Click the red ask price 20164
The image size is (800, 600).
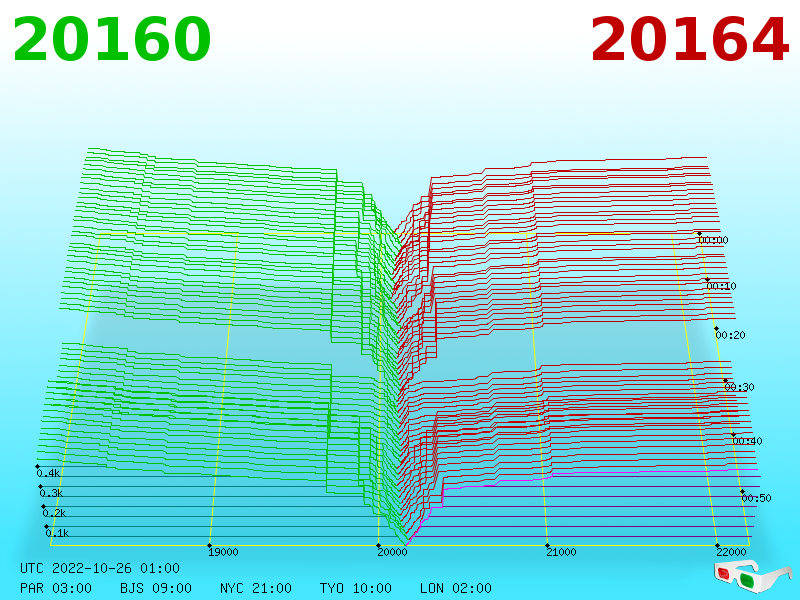pyautogui.click(x=689, y=39)
